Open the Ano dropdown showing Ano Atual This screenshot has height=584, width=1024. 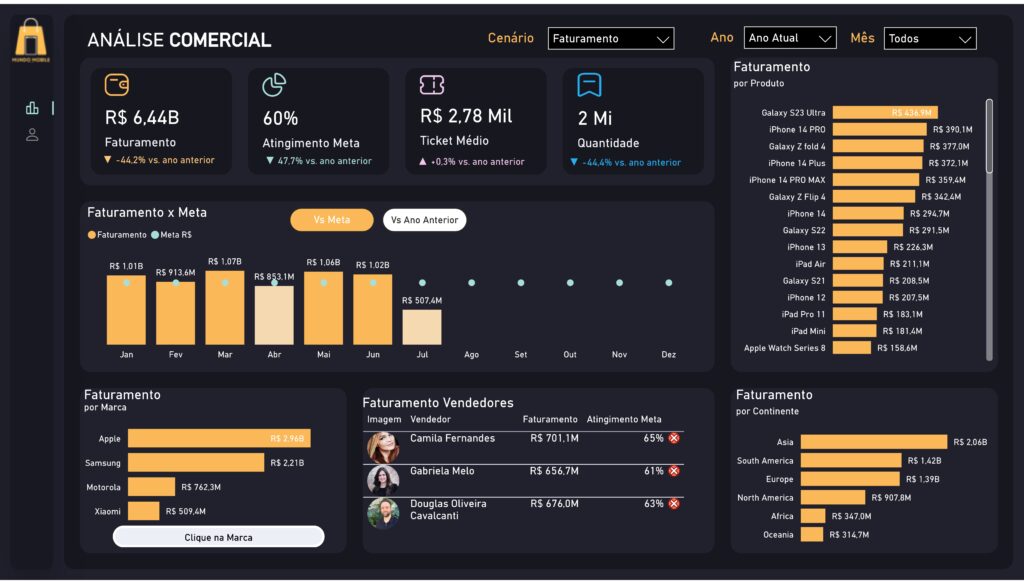point(790,38)
